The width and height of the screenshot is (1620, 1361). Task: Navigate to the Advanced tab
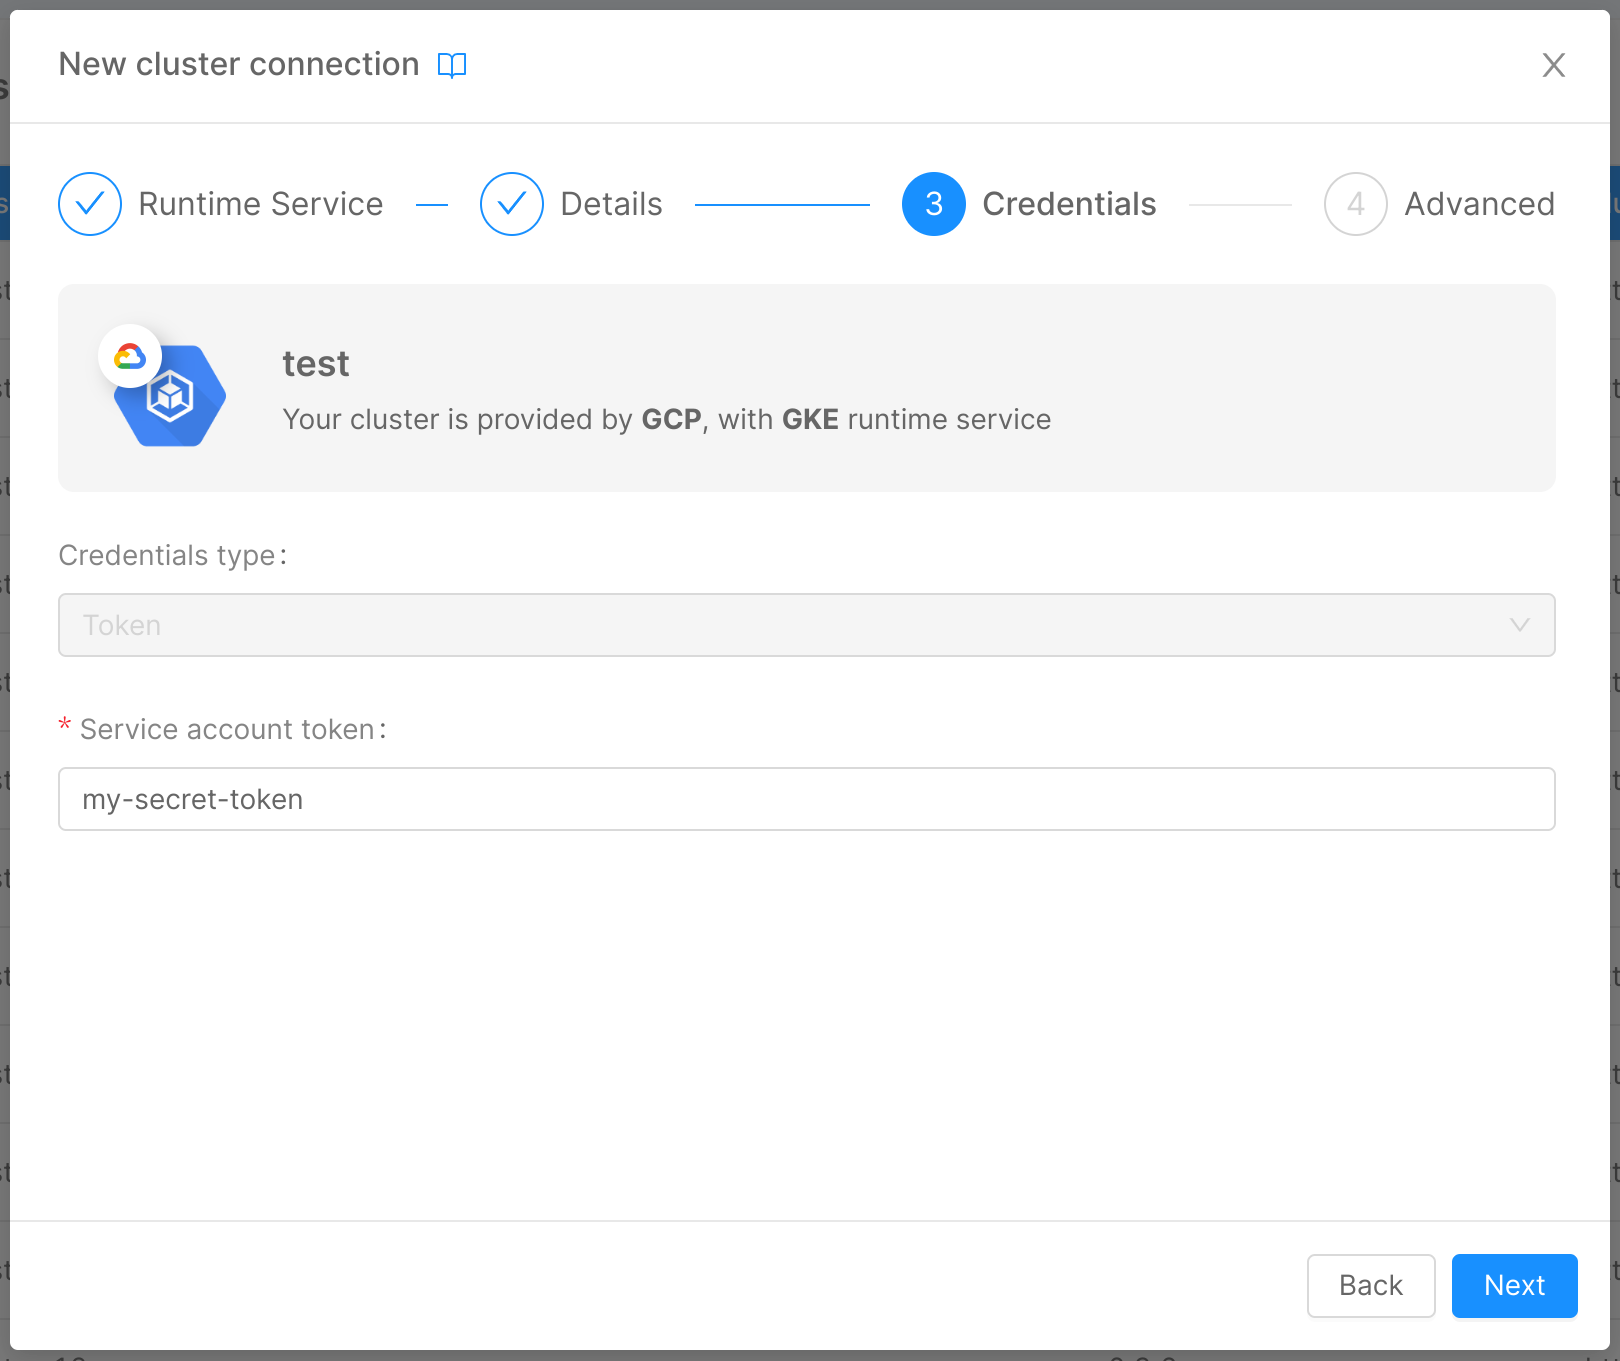(x=1479, y=203)
